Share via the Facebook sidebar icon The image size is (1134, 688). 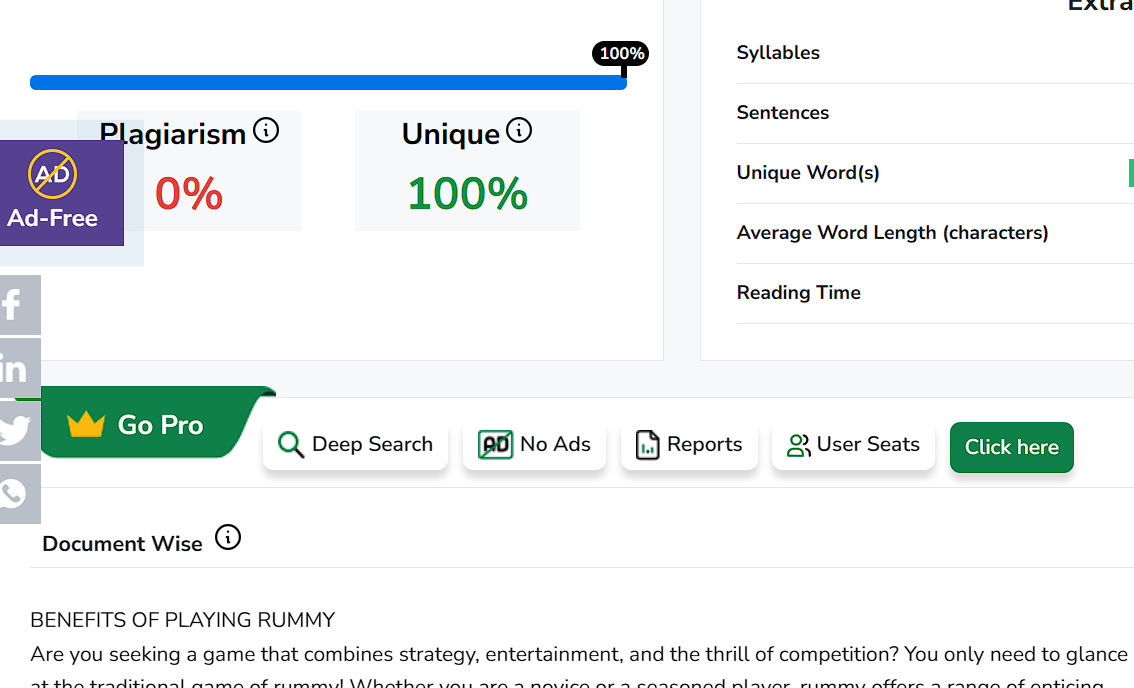(18, 305)
